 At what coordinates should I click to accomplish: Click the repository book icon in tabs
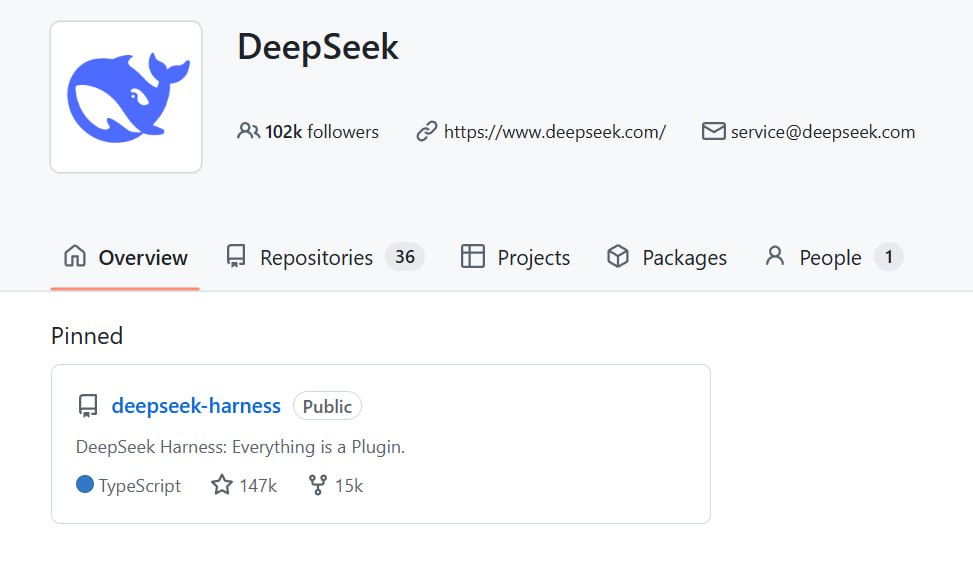236,256
